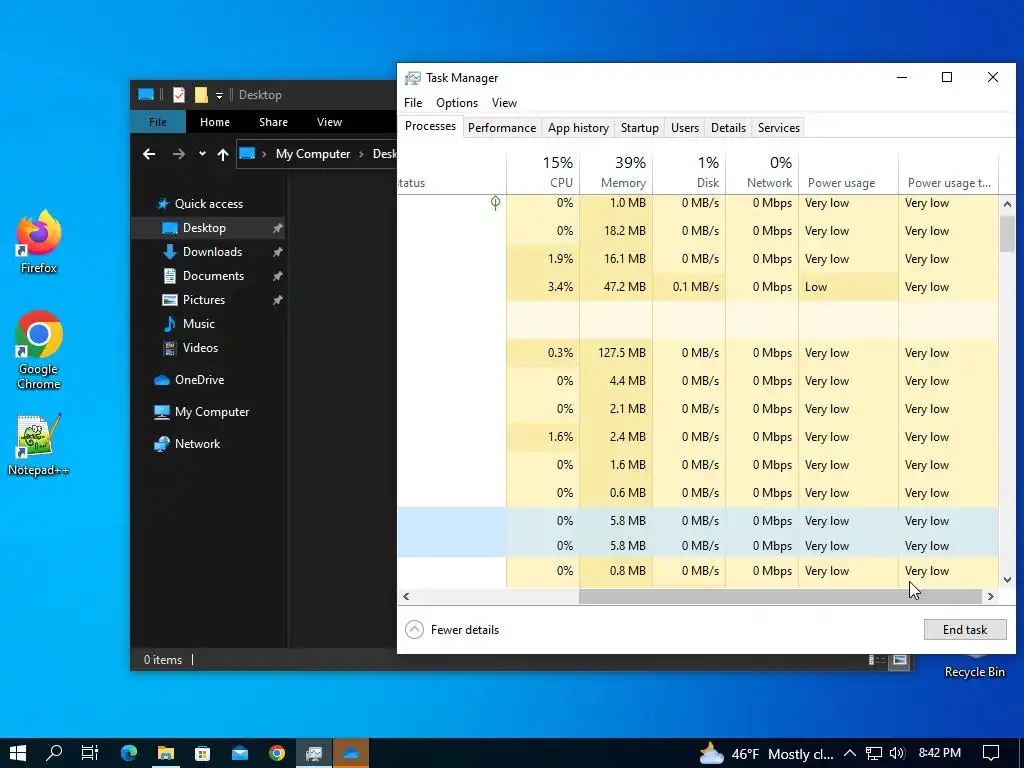1024x768 pixels.
Task: Open Task Manager Options menu
Action: pyautogui.click(x=456, y=103)
